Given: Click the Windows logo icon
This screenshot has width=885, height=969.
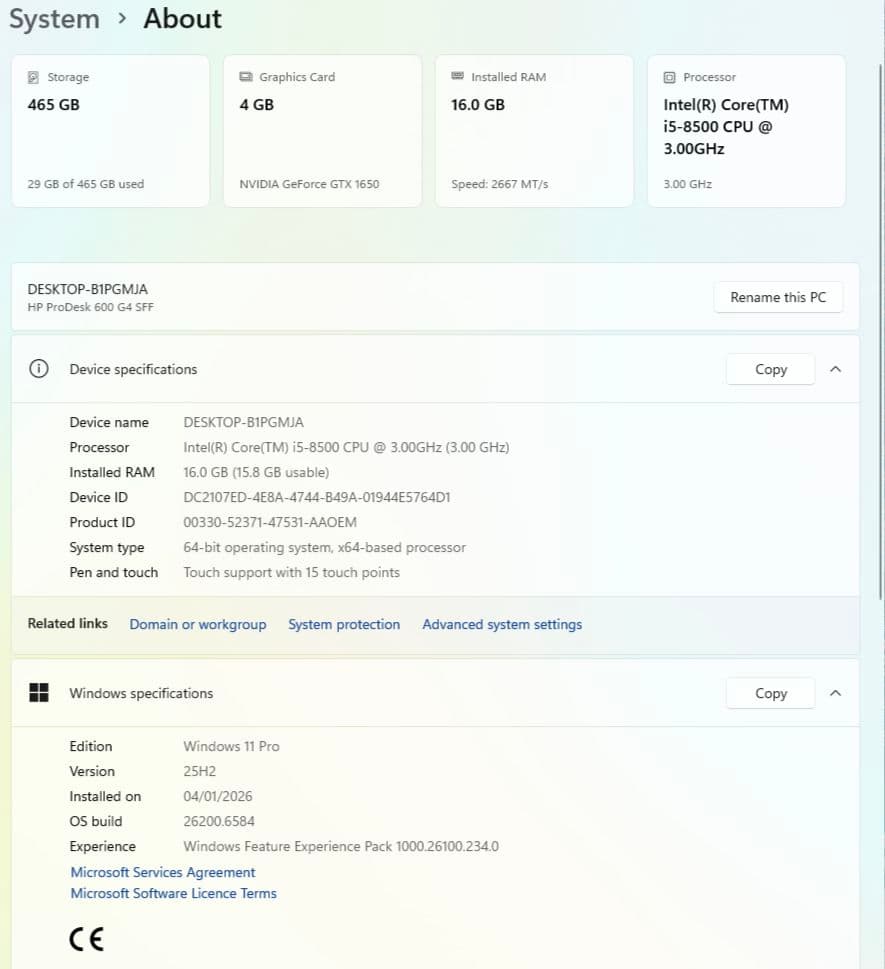Looking at the screenshot, I should 39,693.
